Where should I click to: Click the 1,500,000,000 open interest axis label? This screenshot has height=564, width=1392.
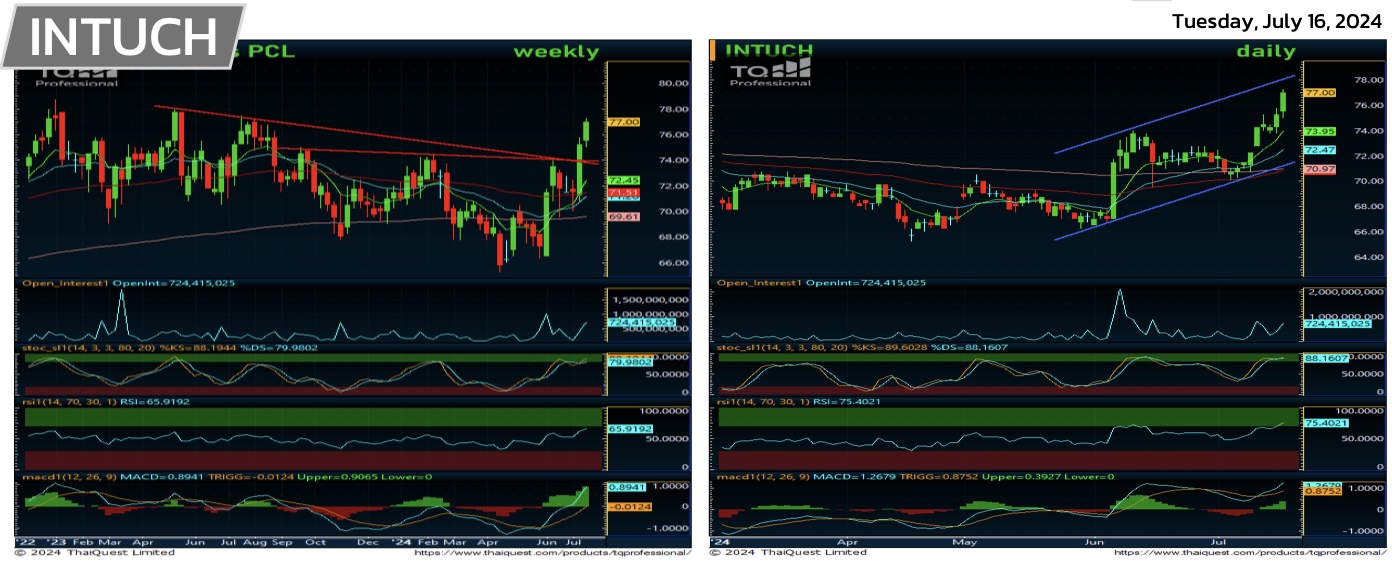click(x=649, y=299)
